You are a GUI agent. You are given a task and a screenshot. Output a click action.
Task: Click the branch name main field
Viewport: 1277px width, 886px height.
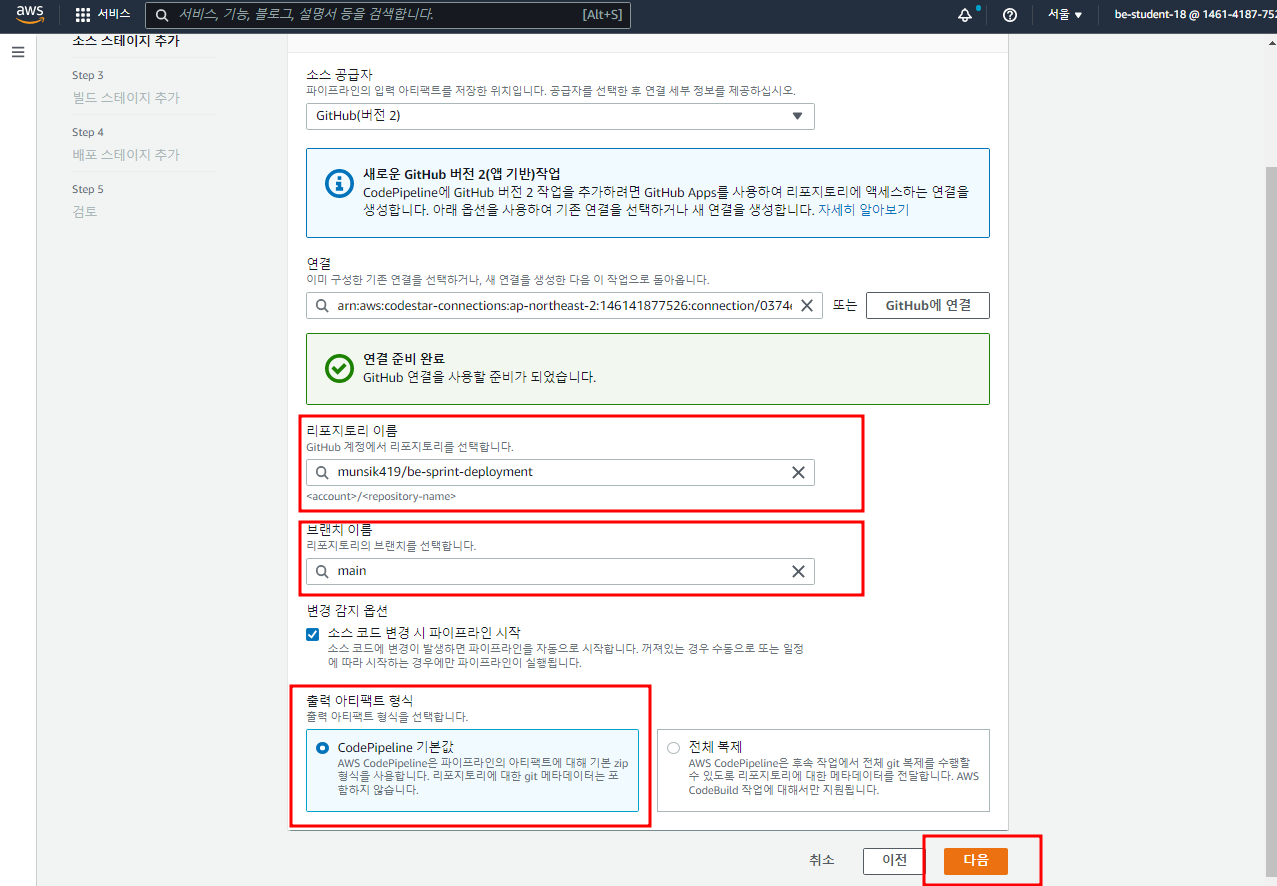[560, 571]
